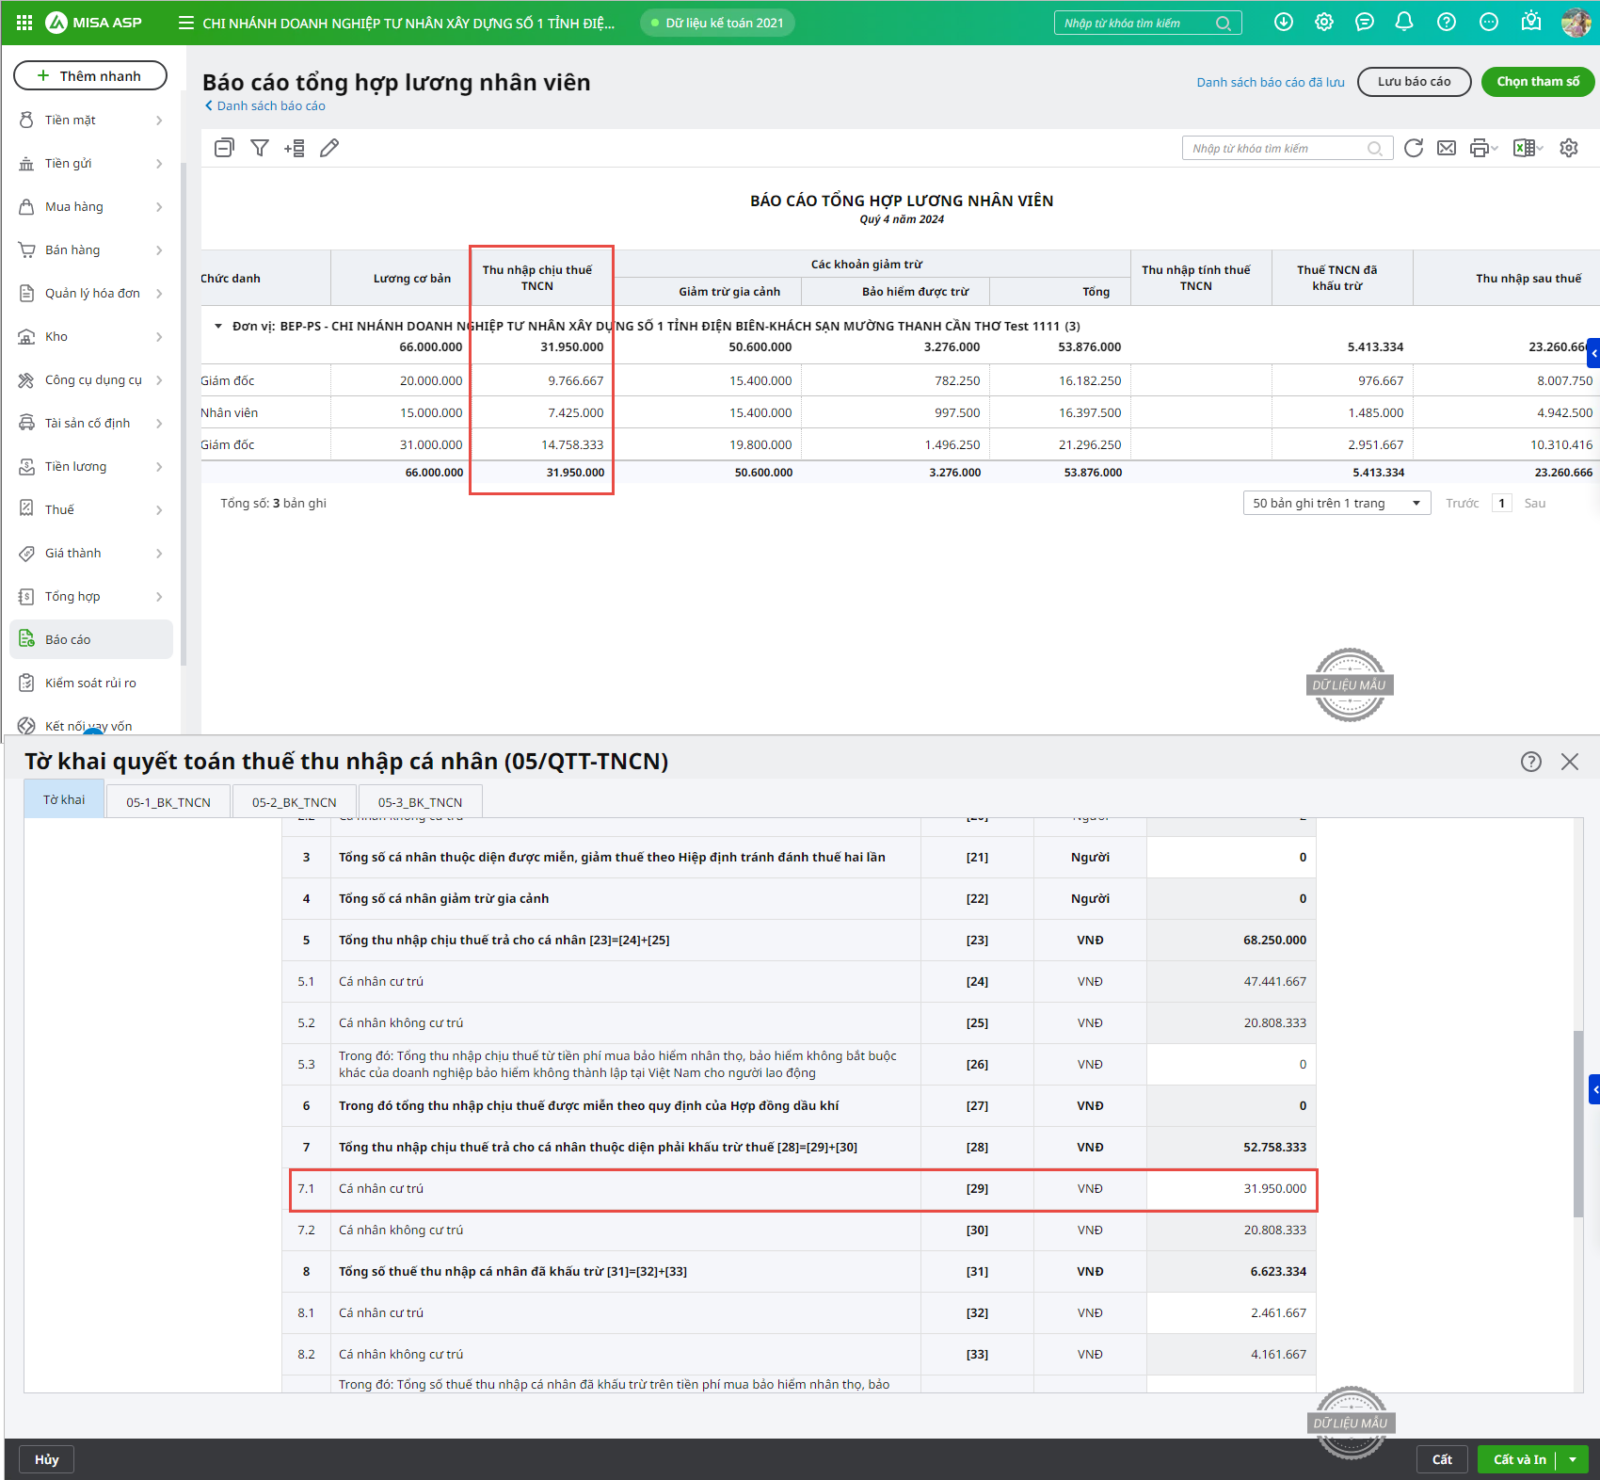The width and height of the screenshot is (1600, 1480).
Task: Open help icon in tax declaration dialog
Action: tap(1530, 762)
